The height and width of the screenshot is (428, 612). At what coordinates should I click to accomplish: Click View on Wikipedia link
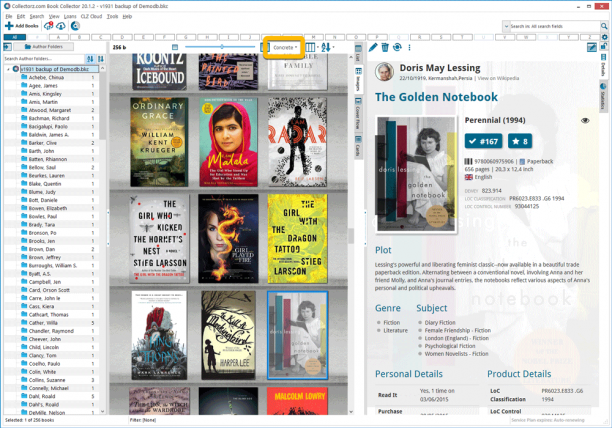[498, 78]
